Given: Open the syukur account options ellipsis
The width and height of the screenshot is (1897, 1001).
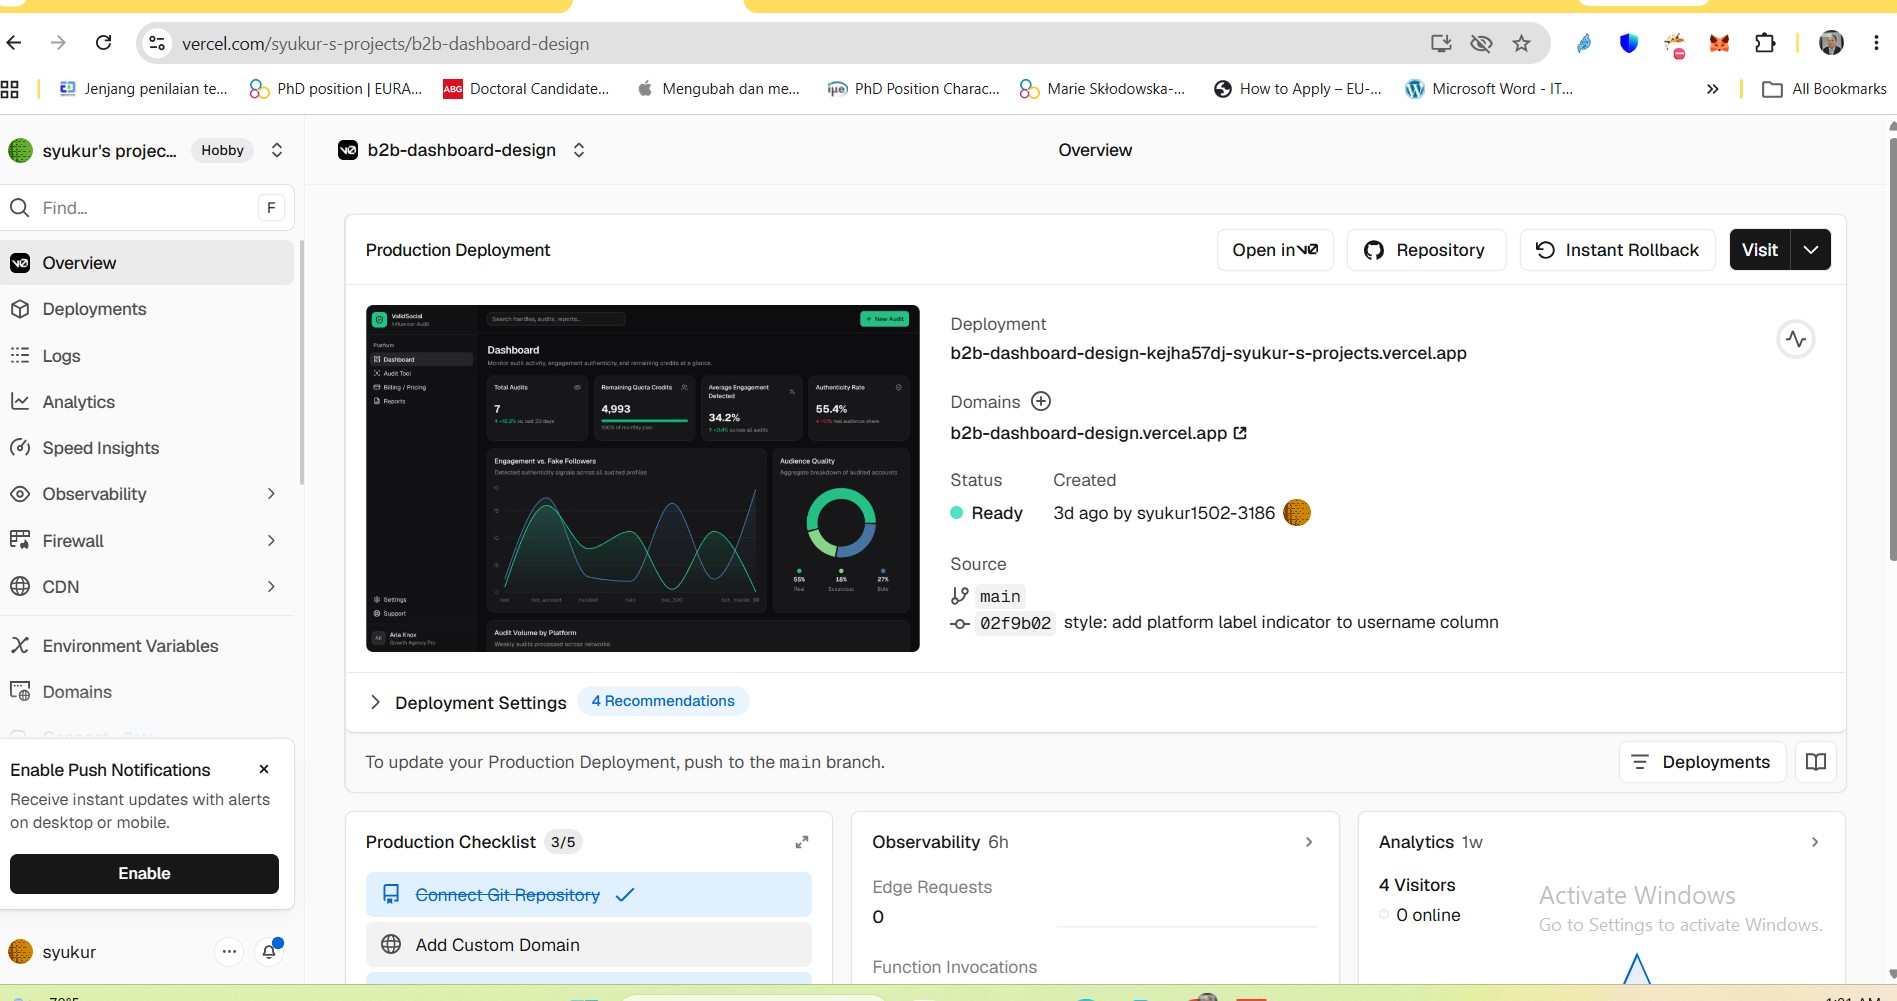Looking at the screenshot, I should [x=229, y=952].
